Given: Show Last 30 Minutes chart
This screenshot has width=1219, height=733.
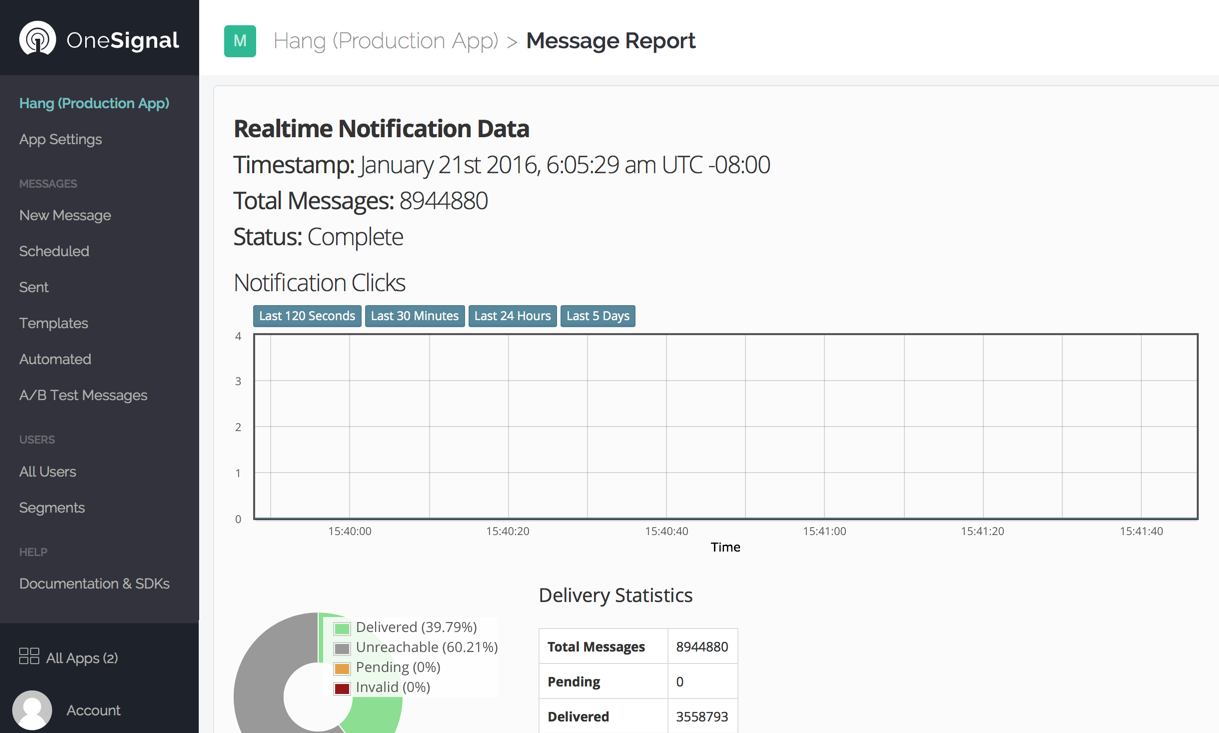Looking at the screenshot, I should point(414,316).
